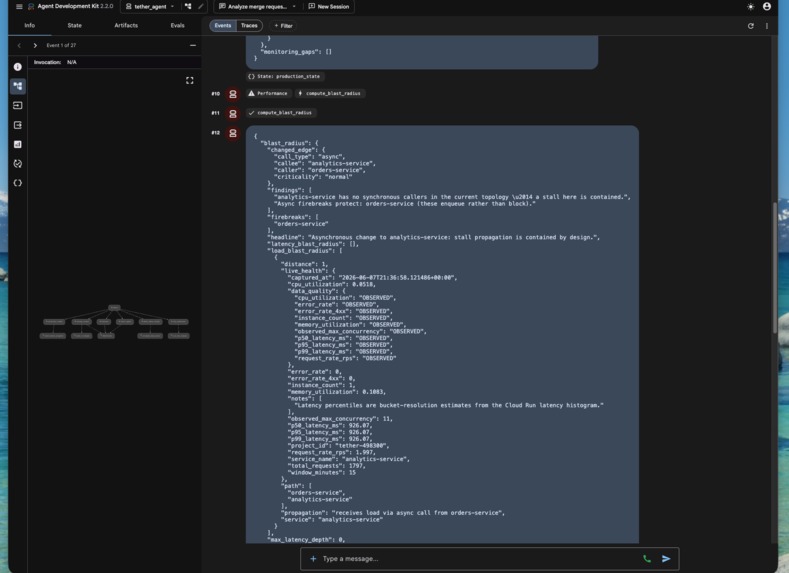789x573 pixels.
Task: Toggle the light/dark theme icon
Action: 751,7
